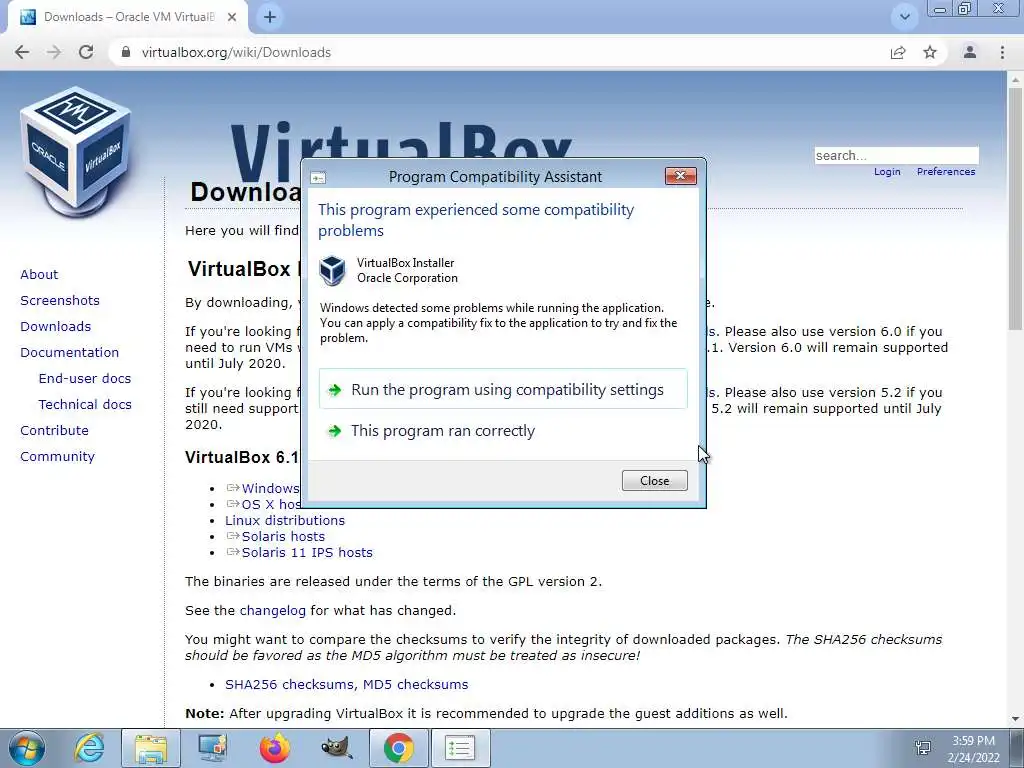Click the browser back arrow
This screenshot has width=1024, height=768.
[22, 52]
